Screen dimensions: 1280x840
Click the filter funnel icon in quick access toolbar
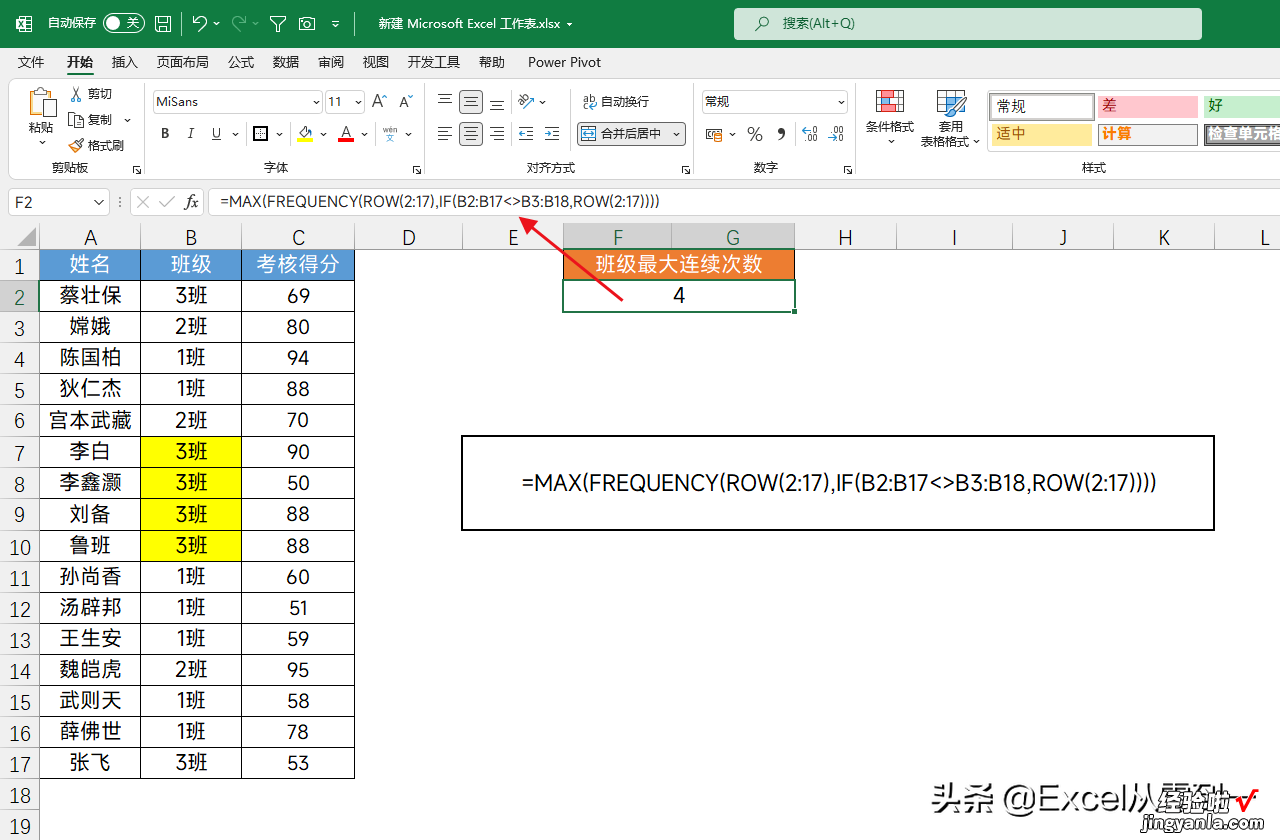point(279,23)
